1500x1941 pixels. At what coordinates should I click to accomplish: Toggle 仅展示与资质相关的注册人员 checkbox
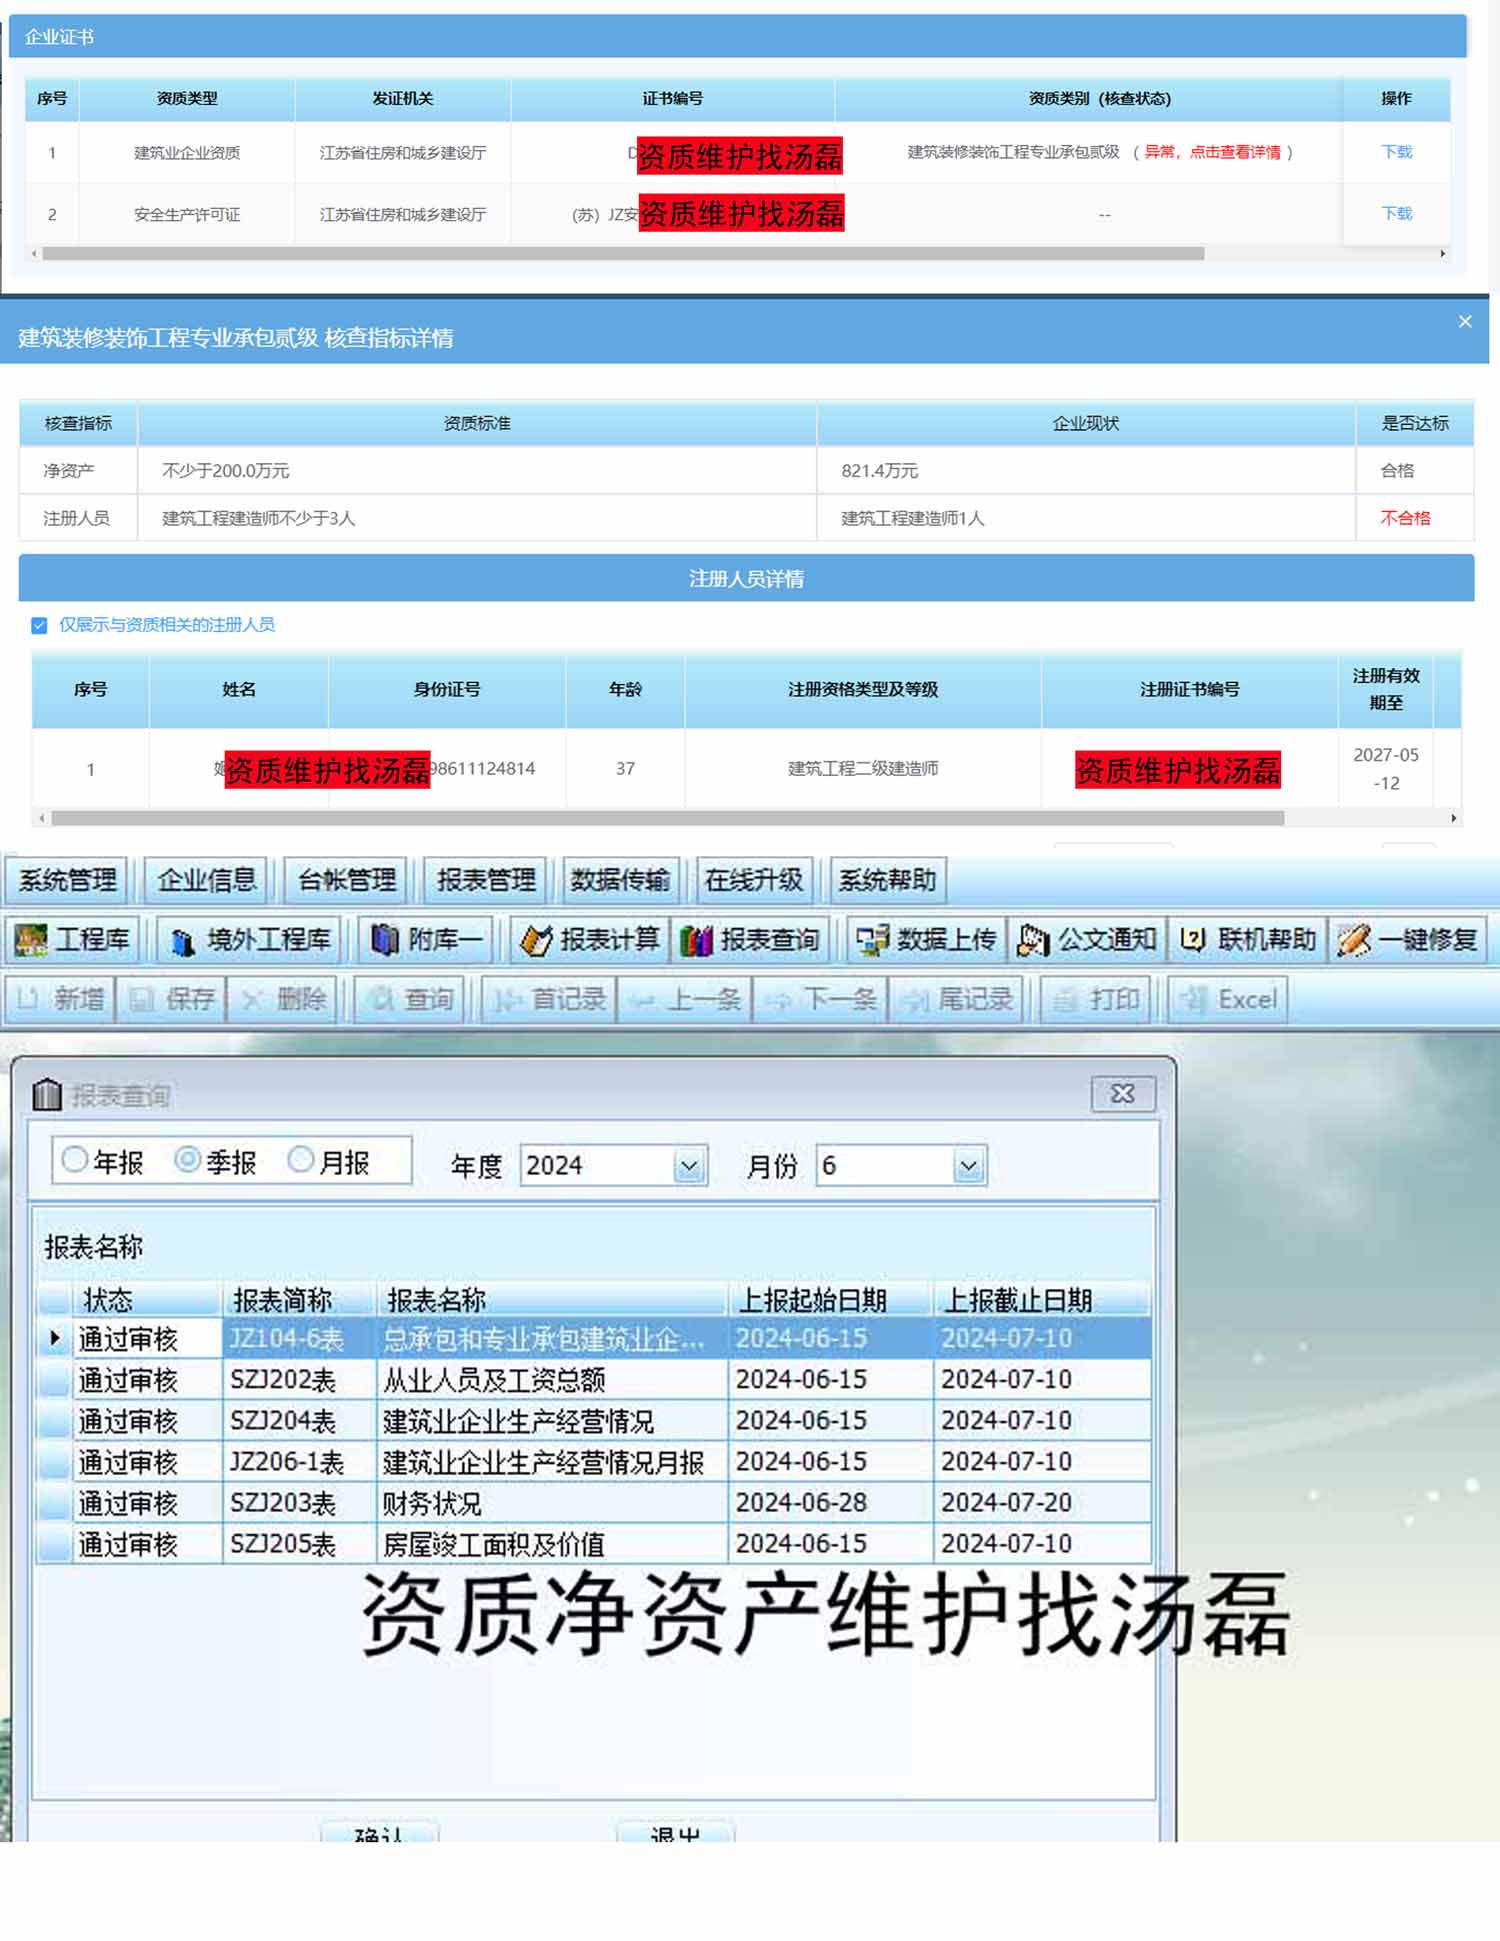(39, 625)
